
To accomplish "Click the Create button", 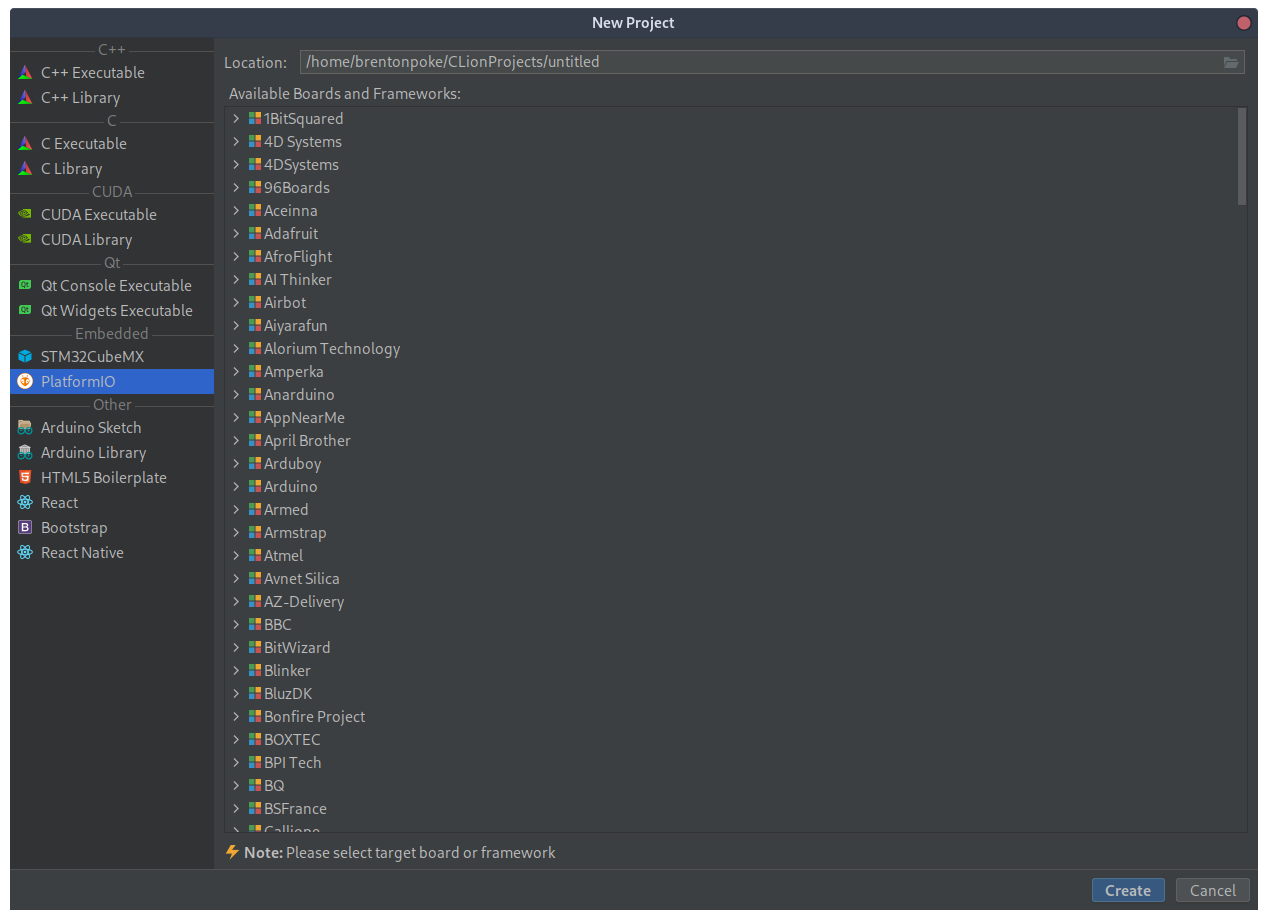I will point(1128,891).
